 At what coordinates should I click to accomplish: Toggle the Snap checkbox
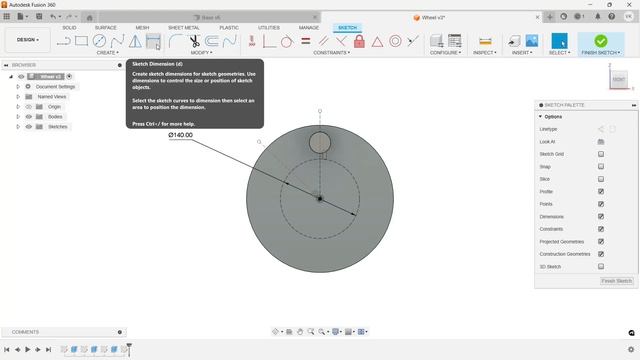(601, 167)
